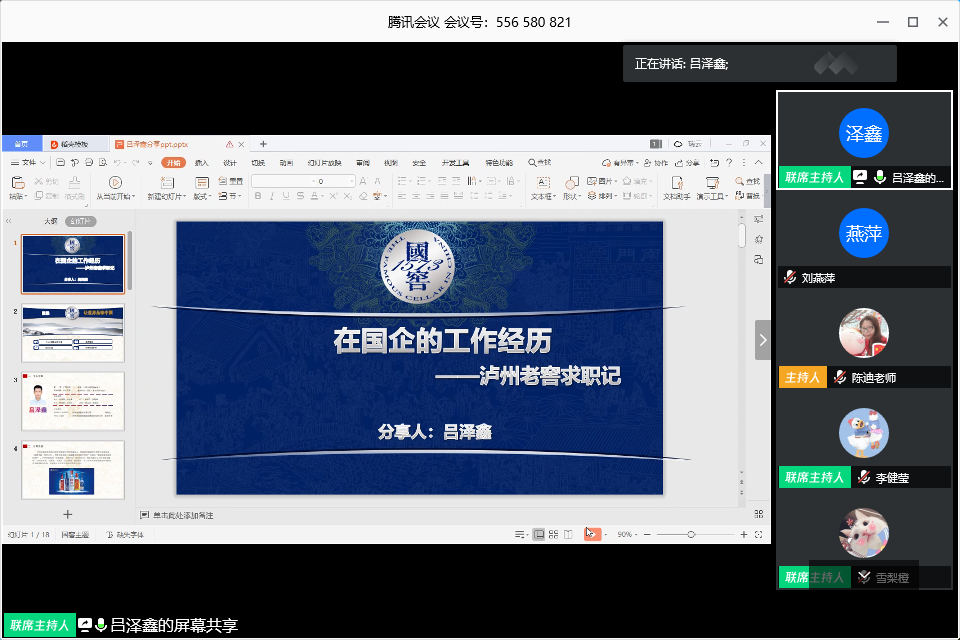960x640 pixels.
Task: Collapse the participant panel with side arrow
Action: (763, 340)
